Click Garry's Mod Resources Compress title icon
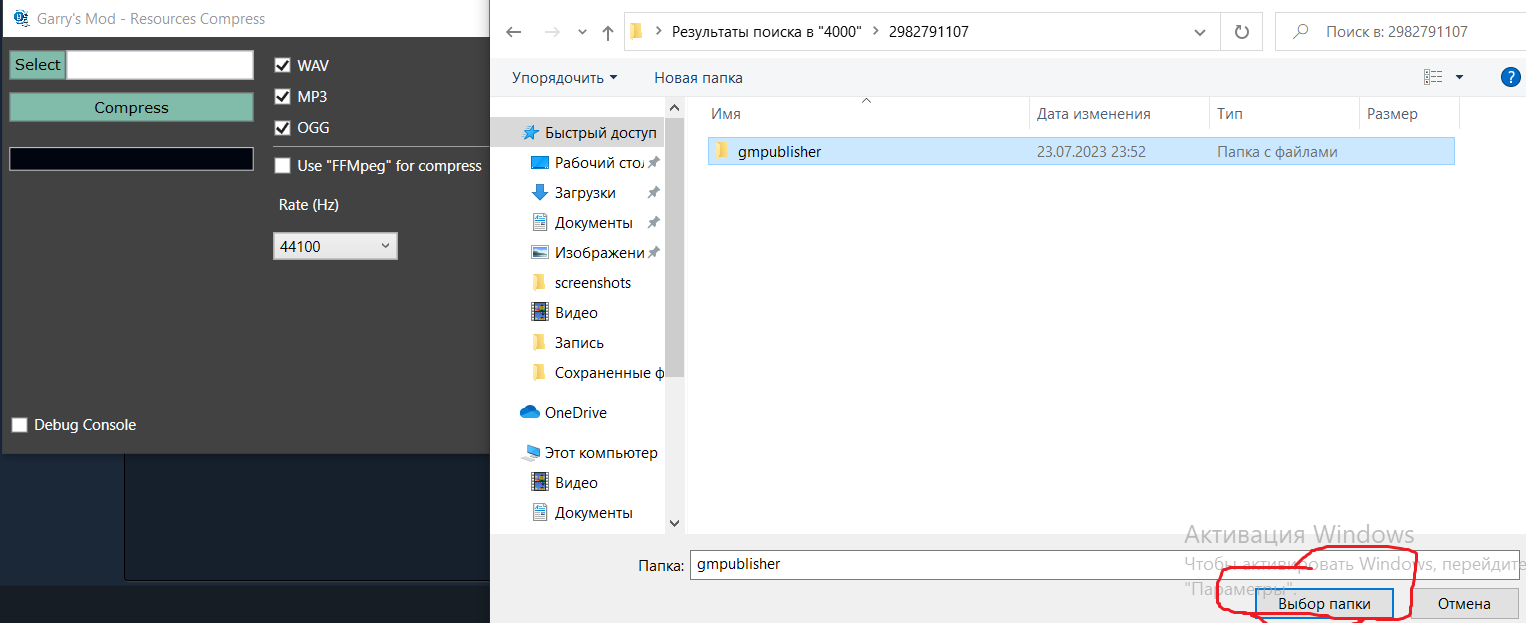The width and height of the screenshot is (1526, 623). point(21,18)
